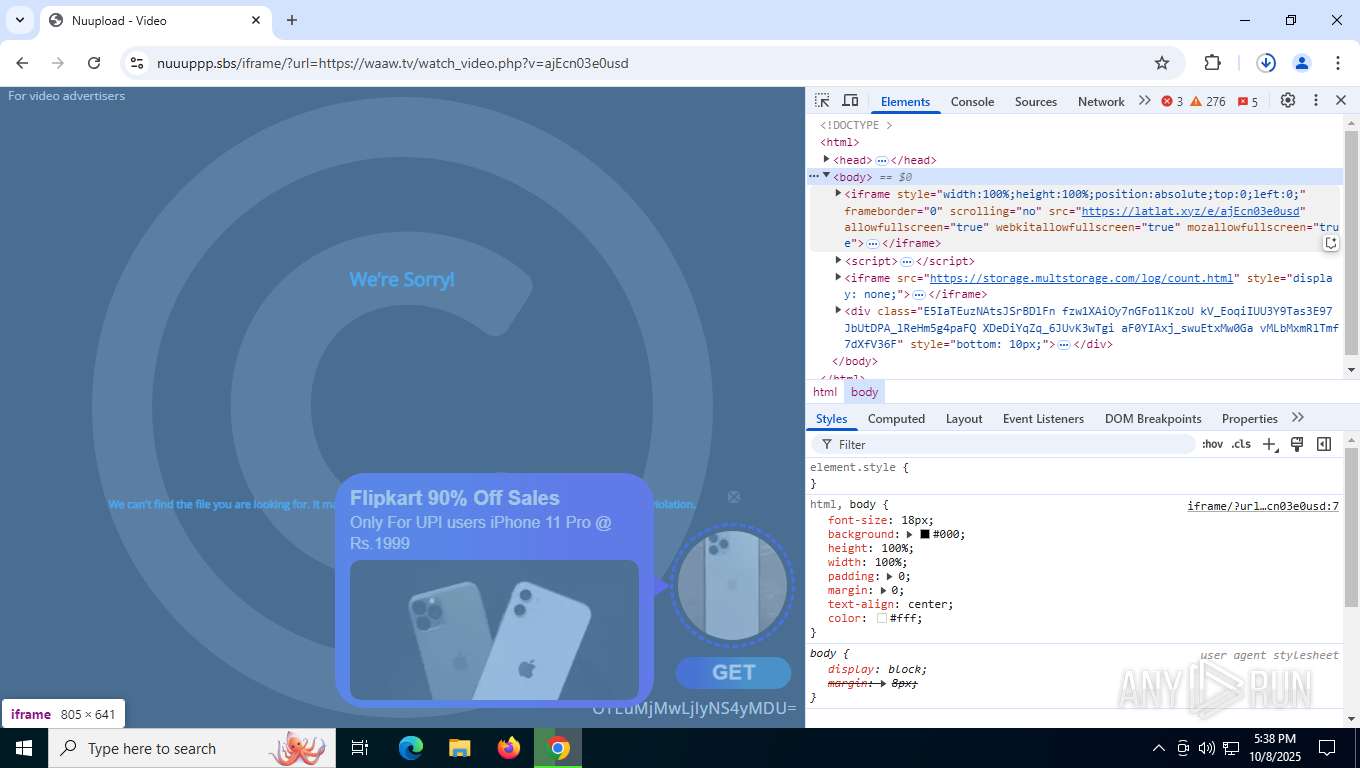Open the iframe source stylesheet link
The width and height of the screenshot is (1360, 768).
coord(1263,506)
